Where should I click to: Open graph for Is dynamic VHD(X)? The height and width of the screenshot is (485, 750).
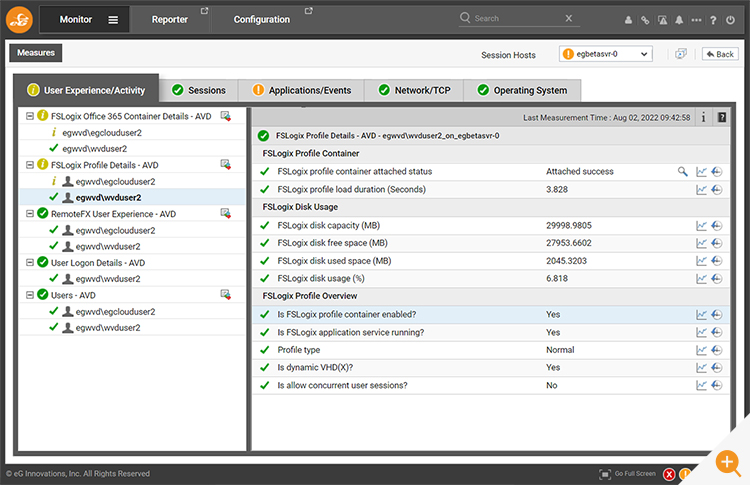point(701,367)
